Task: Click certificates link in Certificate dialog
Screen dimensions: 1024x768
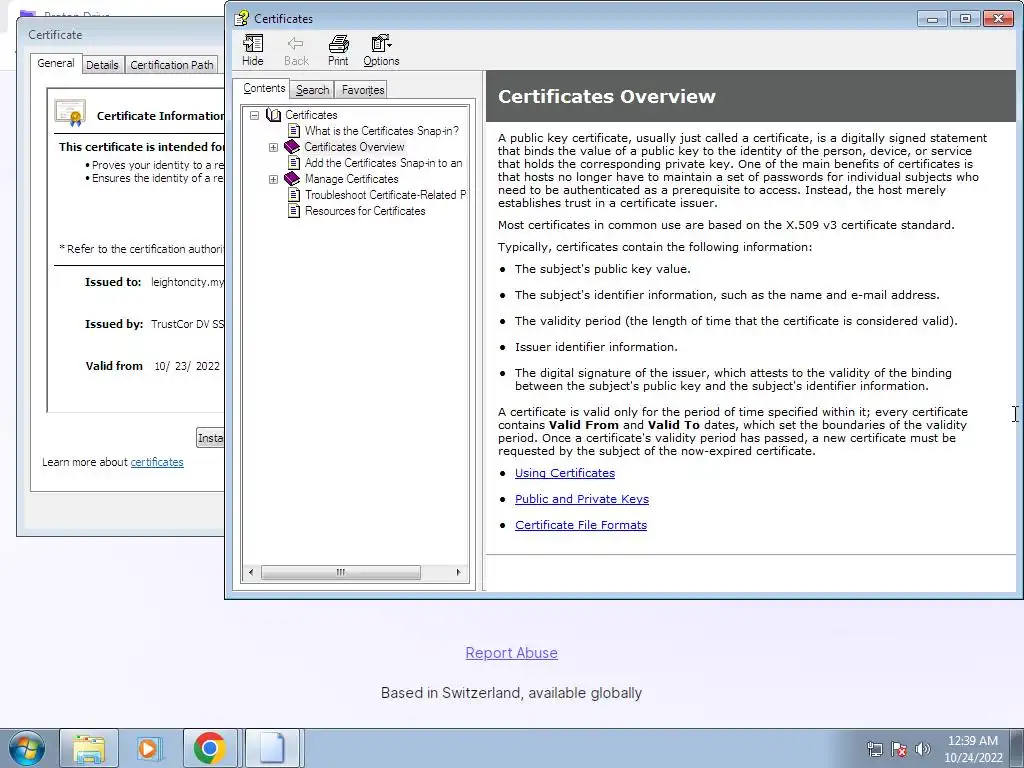Action: tap(157, 462)
